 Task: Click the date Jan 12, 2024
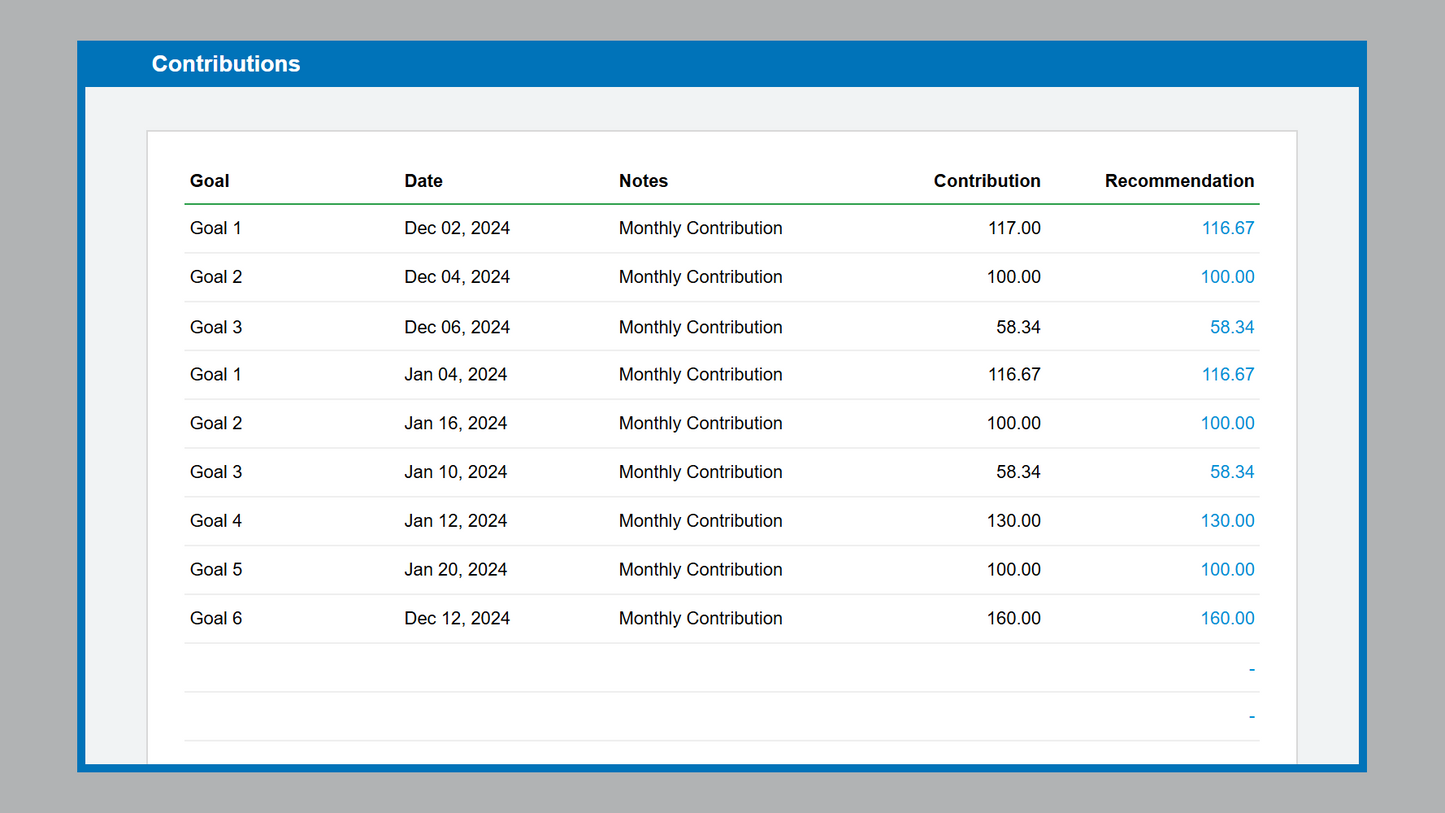[456, 521]
